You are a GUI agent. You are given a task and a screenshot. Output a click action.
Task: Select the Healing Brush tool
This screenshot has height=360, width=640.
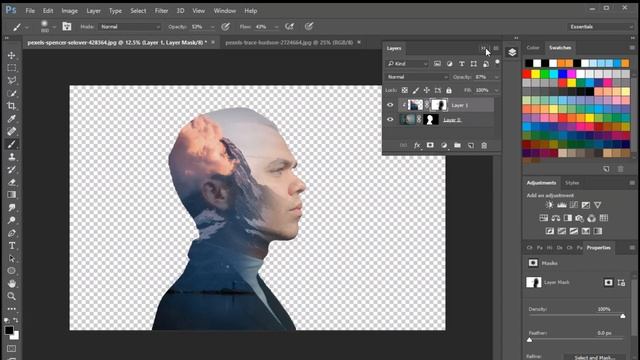(x=11, y=131)
